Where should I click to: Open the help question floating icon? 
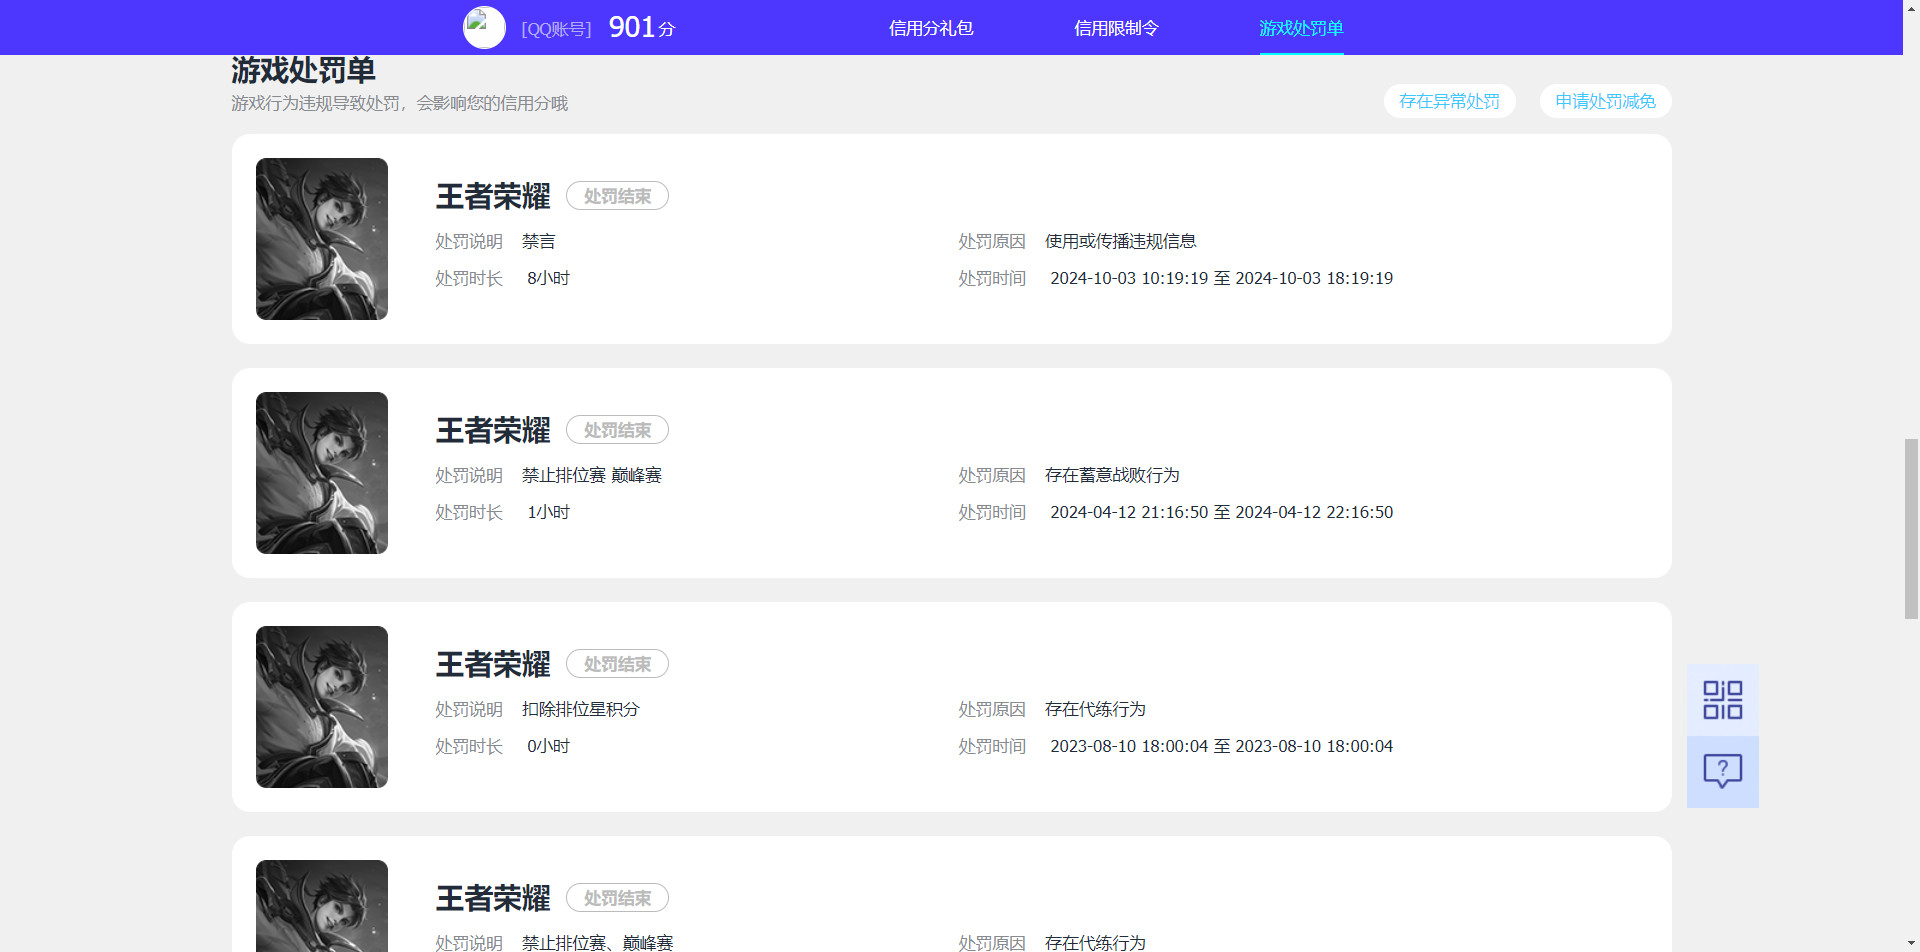point(1722,772)
